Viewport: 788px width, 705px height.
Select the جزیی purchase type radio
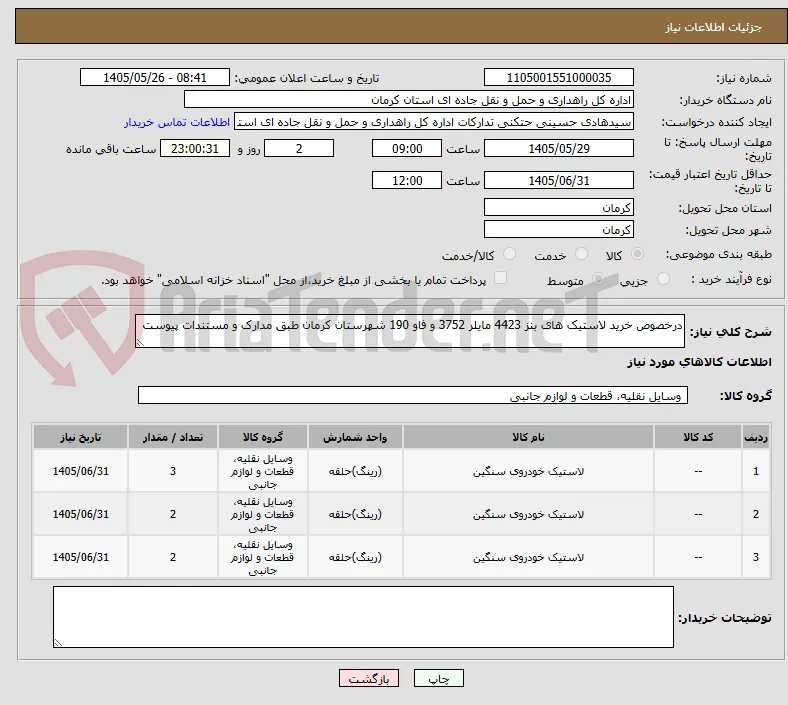click(663, 279)
